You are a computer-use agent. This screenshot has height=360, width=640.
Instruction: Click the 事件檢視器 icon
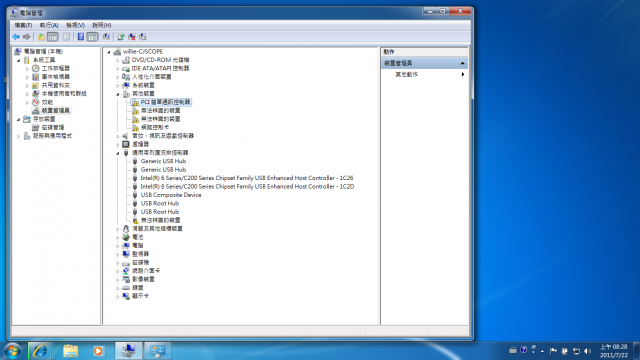(x=36, y=77)
